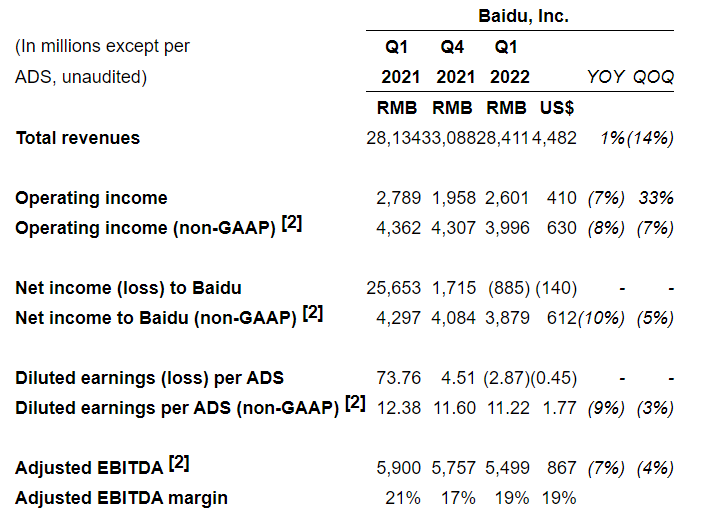Click the Total revenues row label
Viewport: 702px width, 527px height.
click(78, 138)
